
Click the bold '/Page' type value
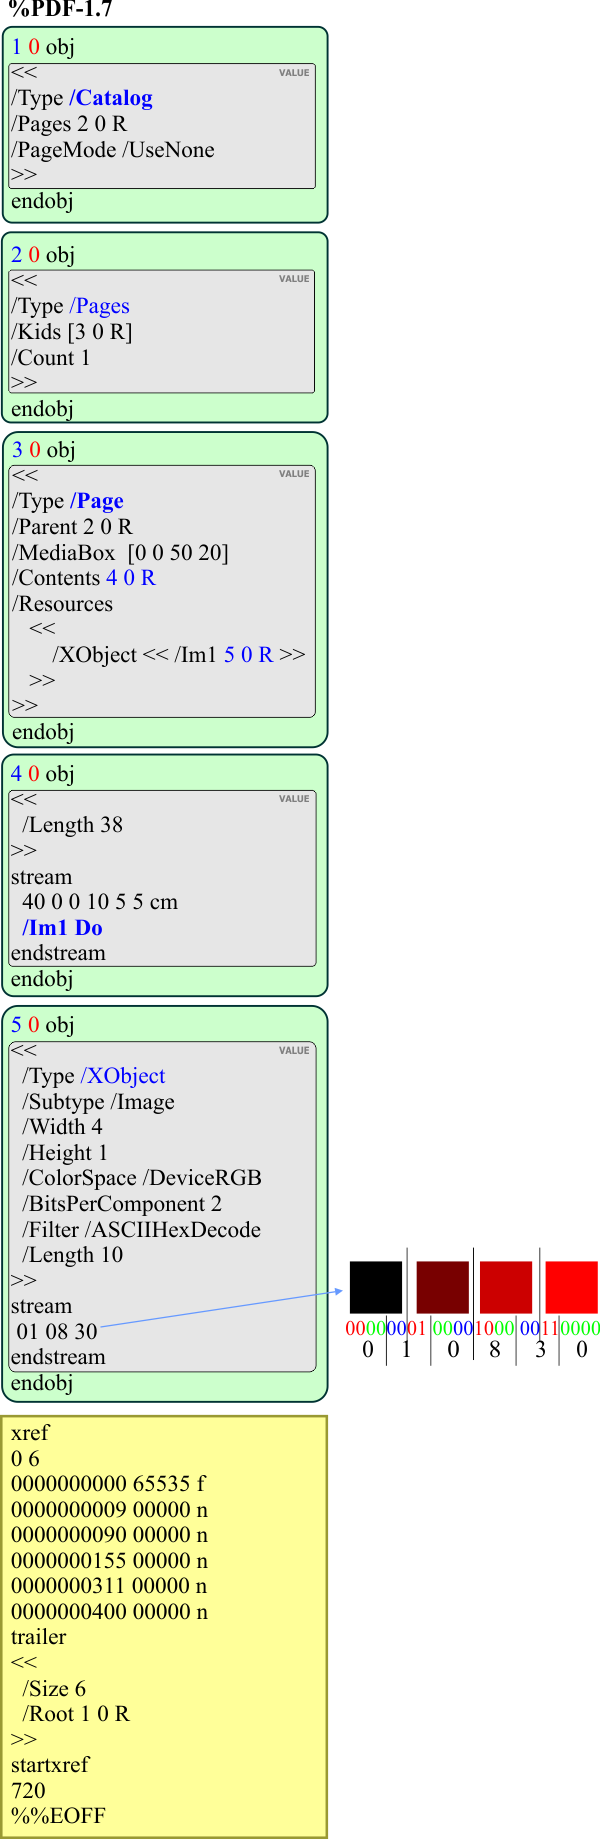(97, 501)
